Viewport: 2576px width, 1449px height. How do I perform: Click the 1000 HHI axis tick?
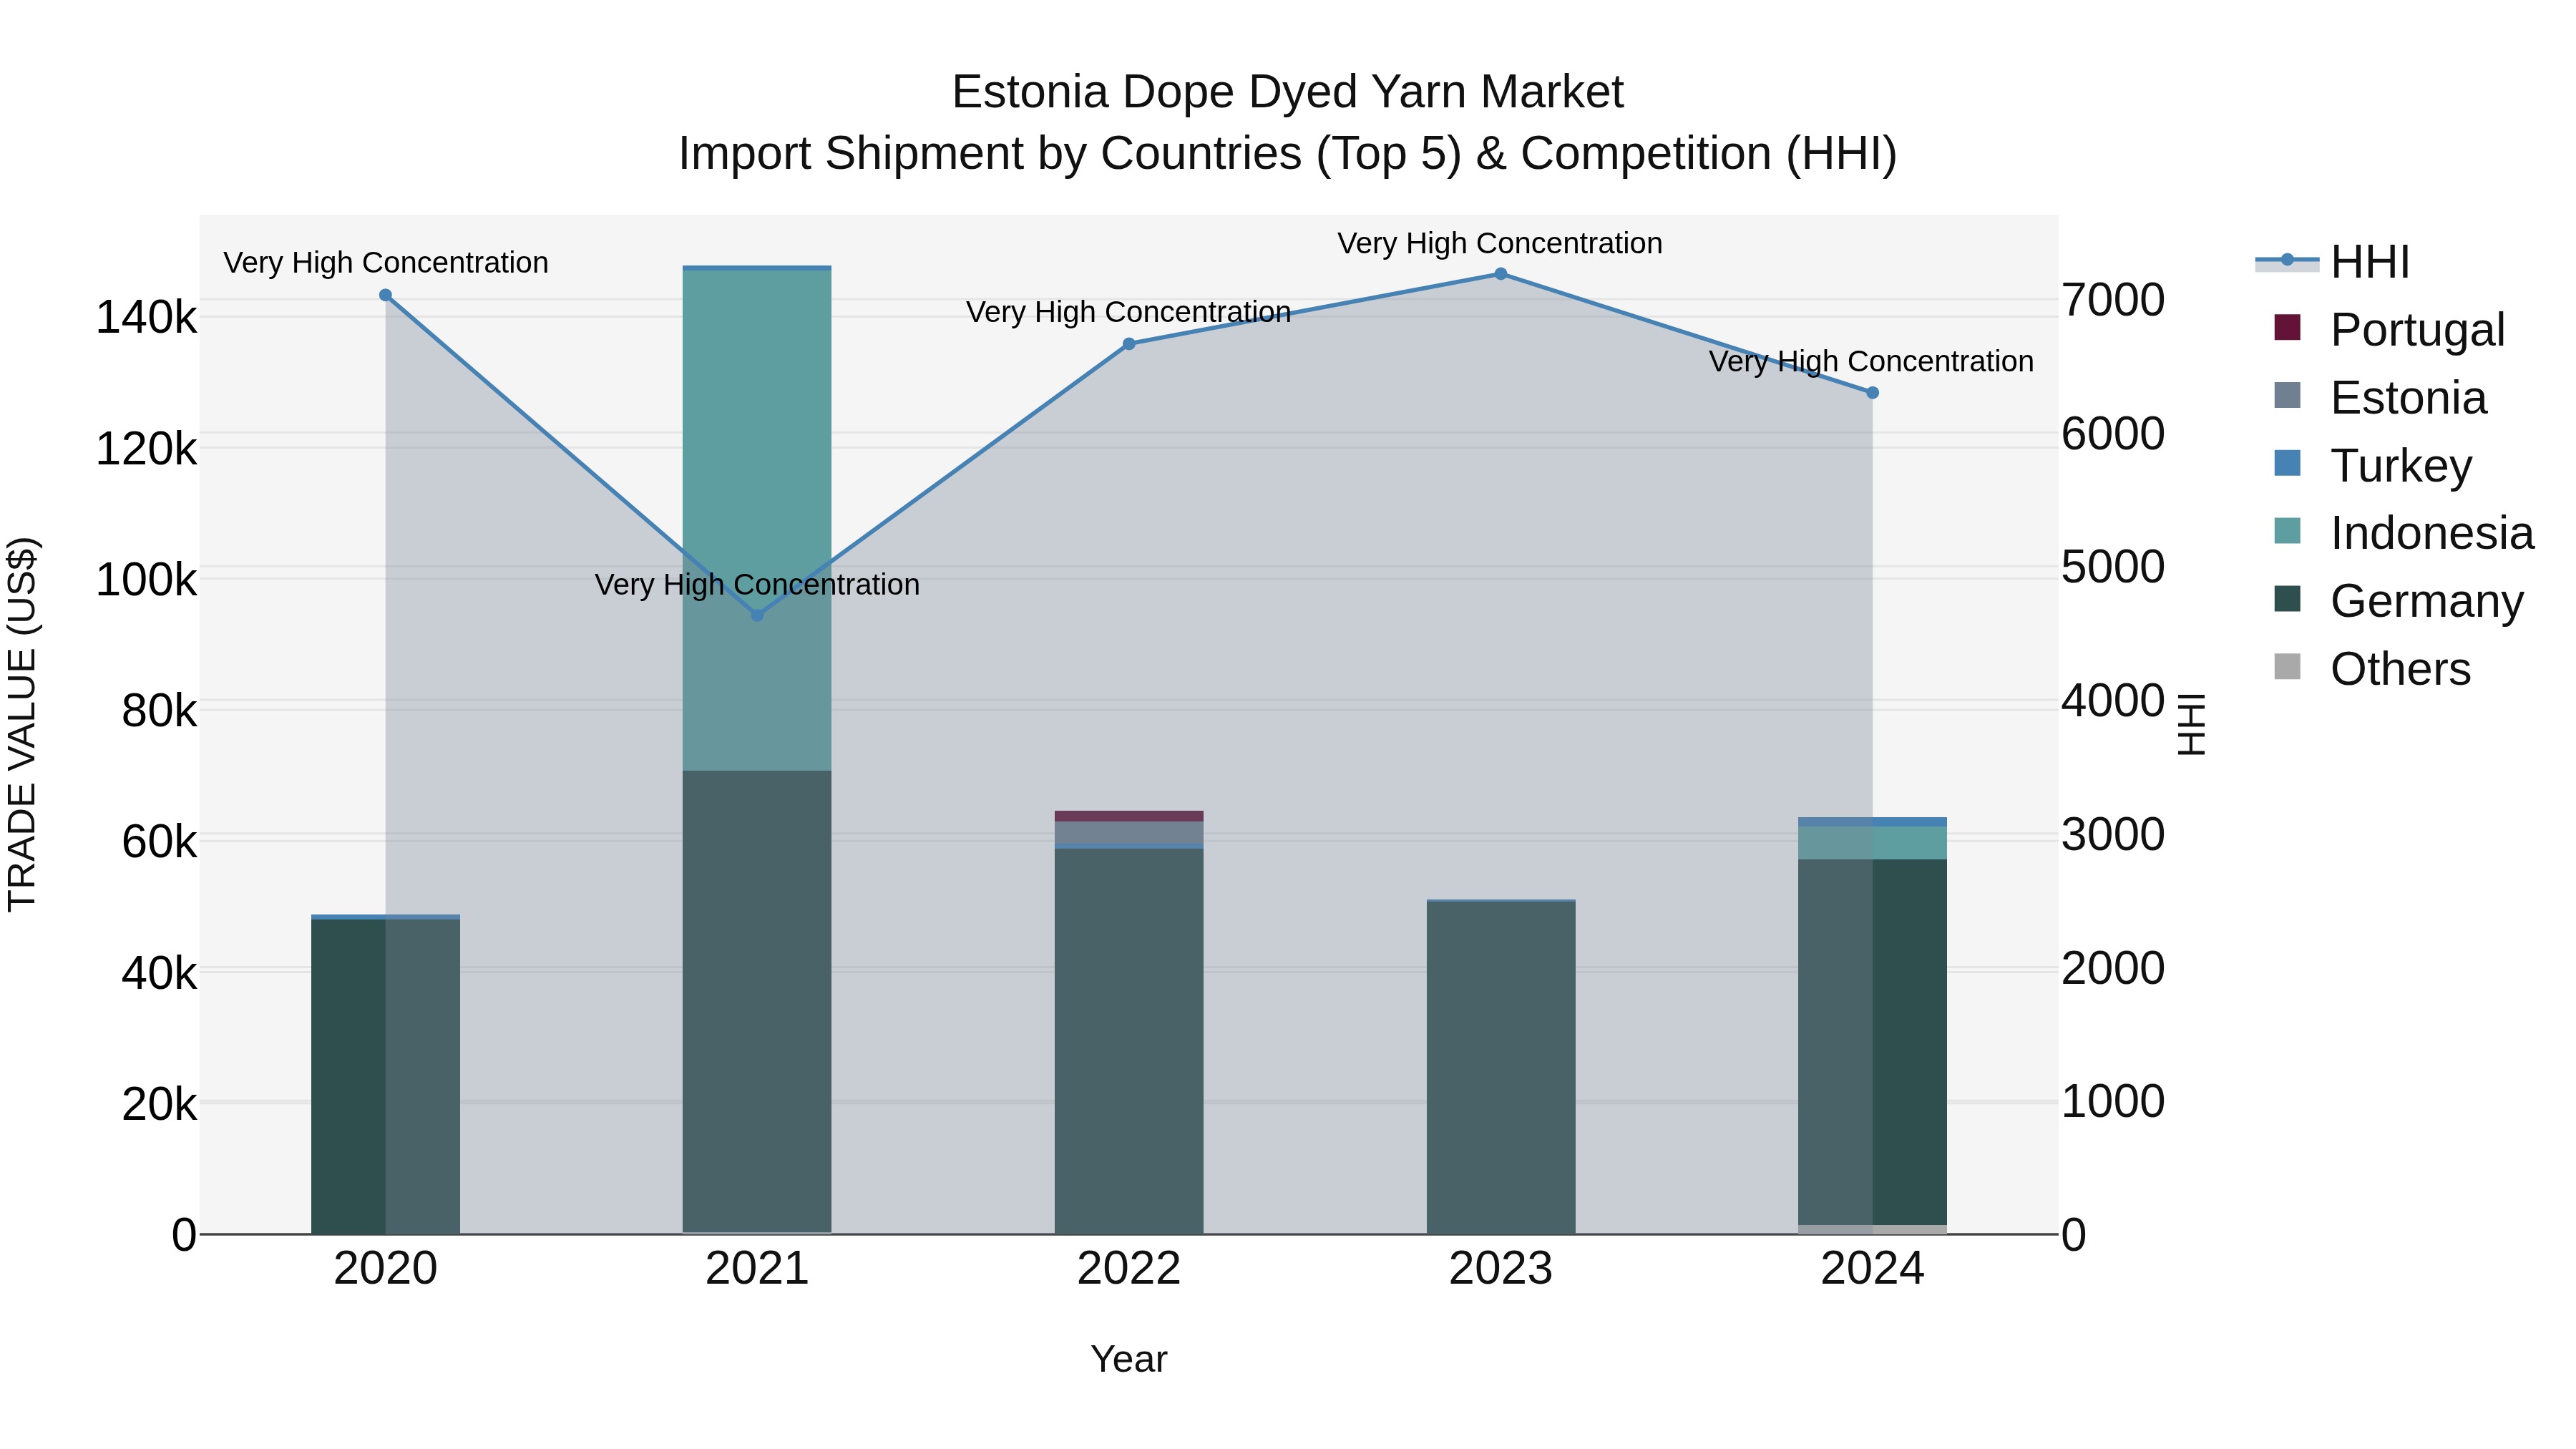[x=2113, y=1102]
